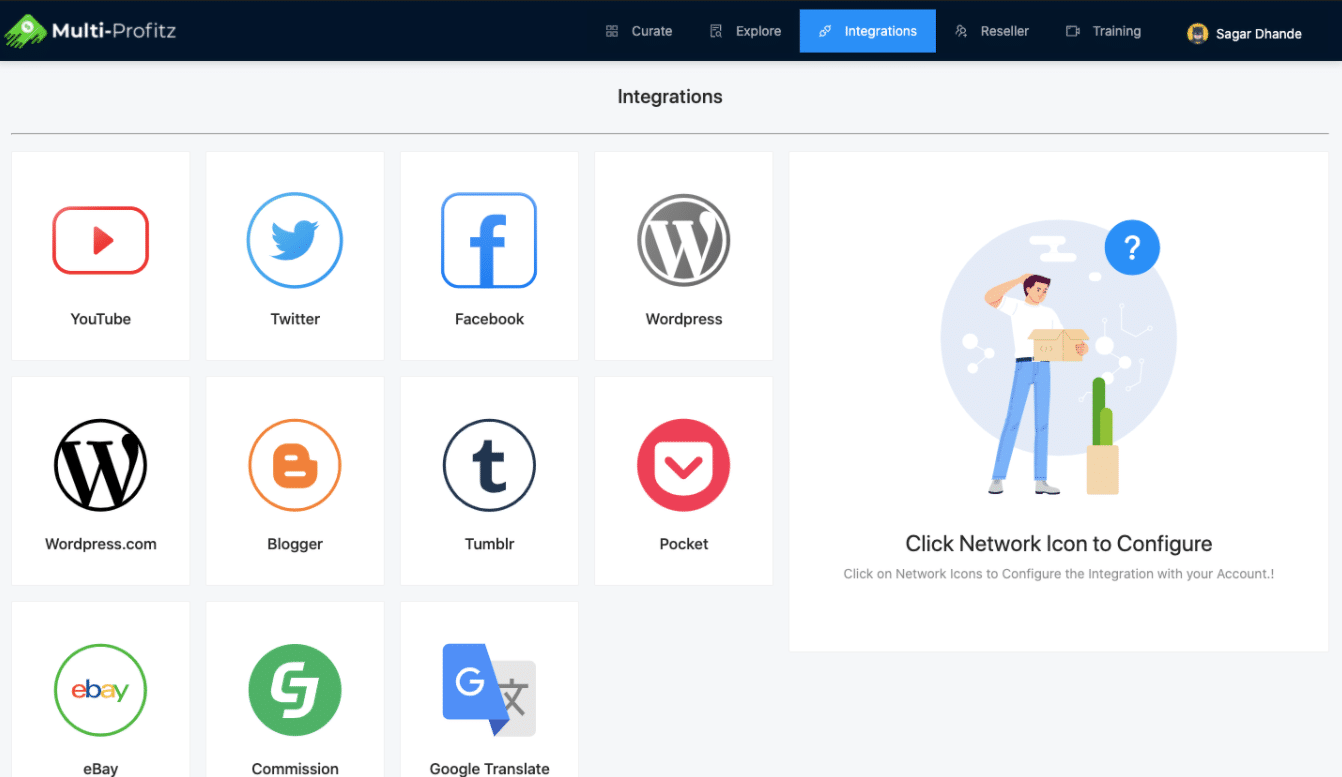
Task: Click the Commission label text
Action: click(x=295, y=769)
